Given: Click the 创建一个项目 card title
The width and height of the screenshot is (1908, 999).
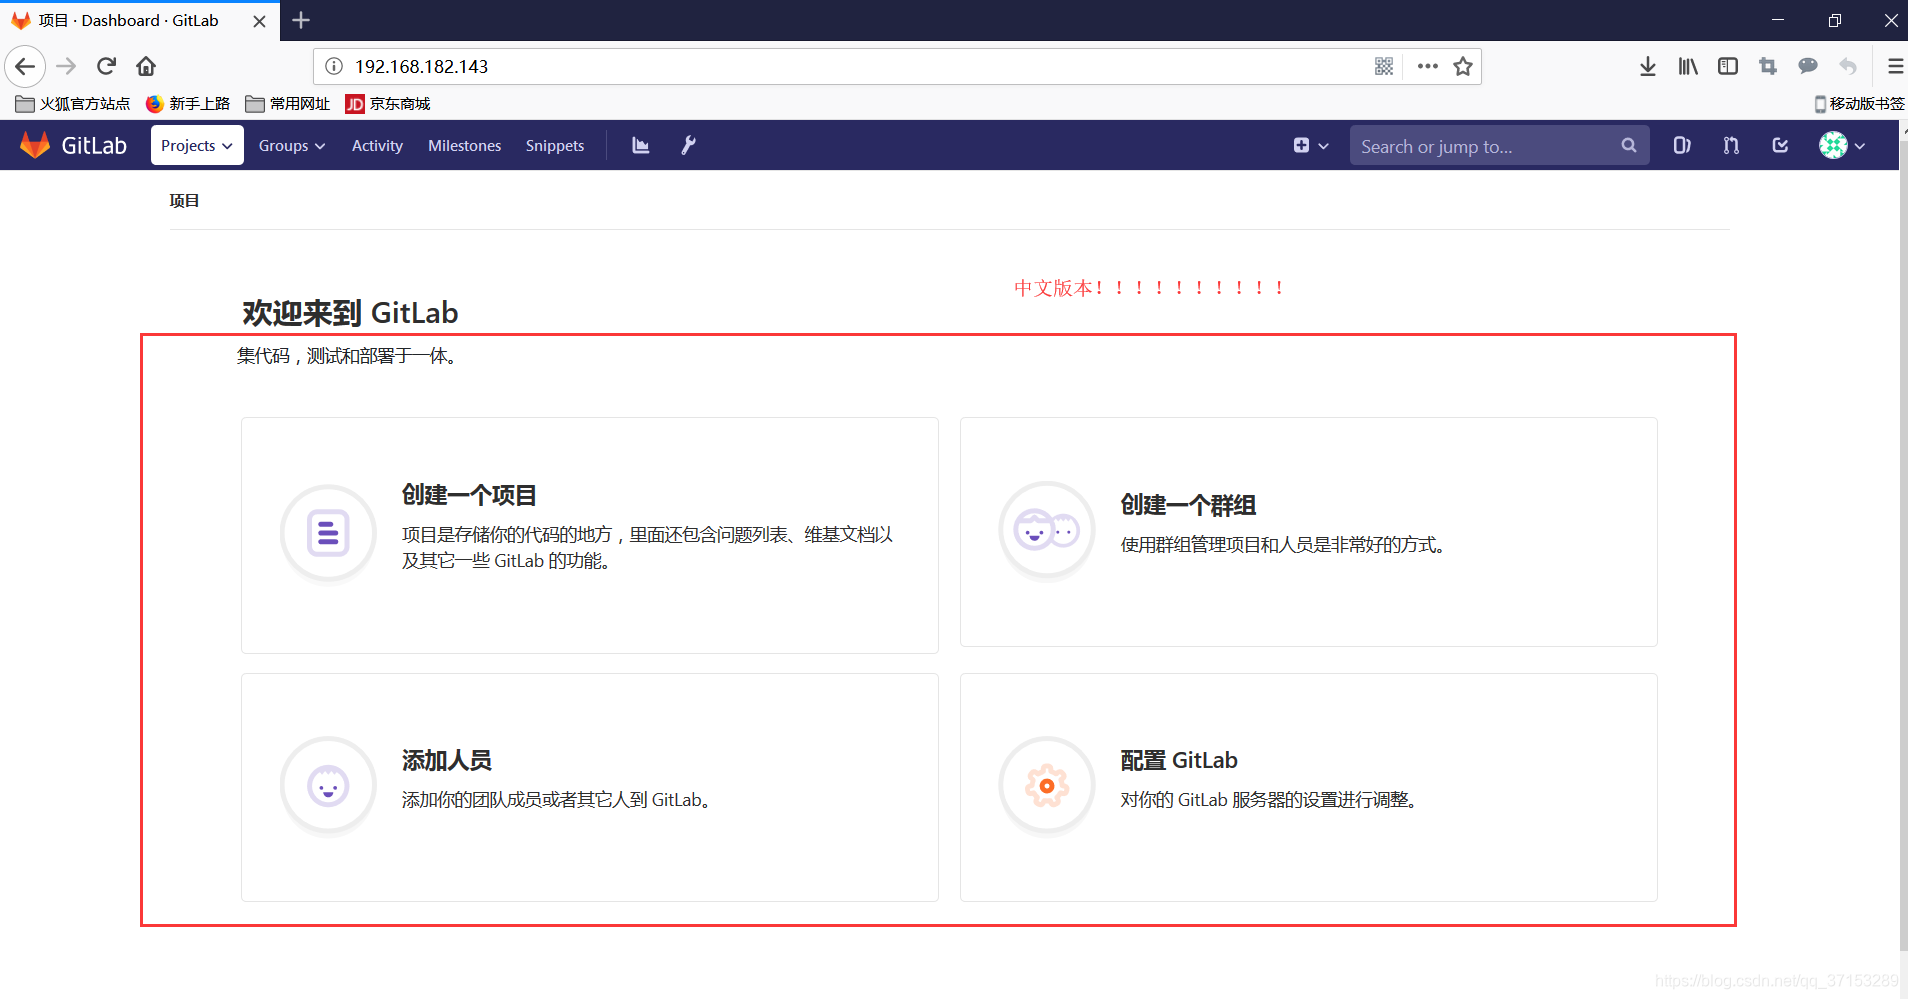Looking at the screenshot, I should pyautogui.click(x=469, y=495).
